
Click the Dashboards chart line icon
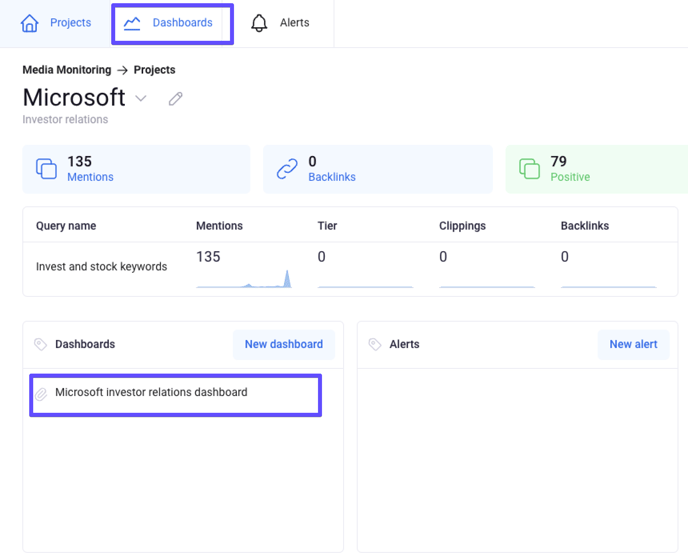tap(132, 23)
